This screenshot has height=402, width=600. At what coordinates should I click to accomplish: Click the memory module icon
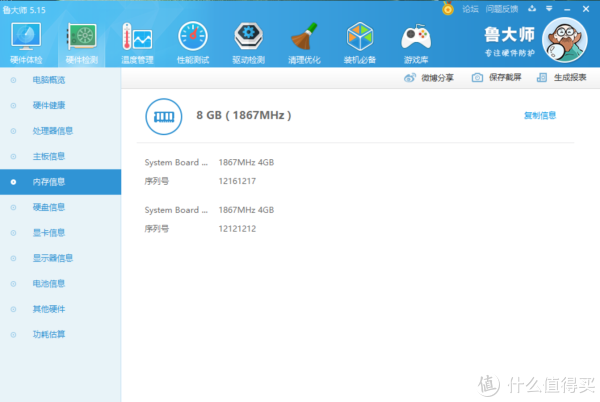(x=164, y=117)
